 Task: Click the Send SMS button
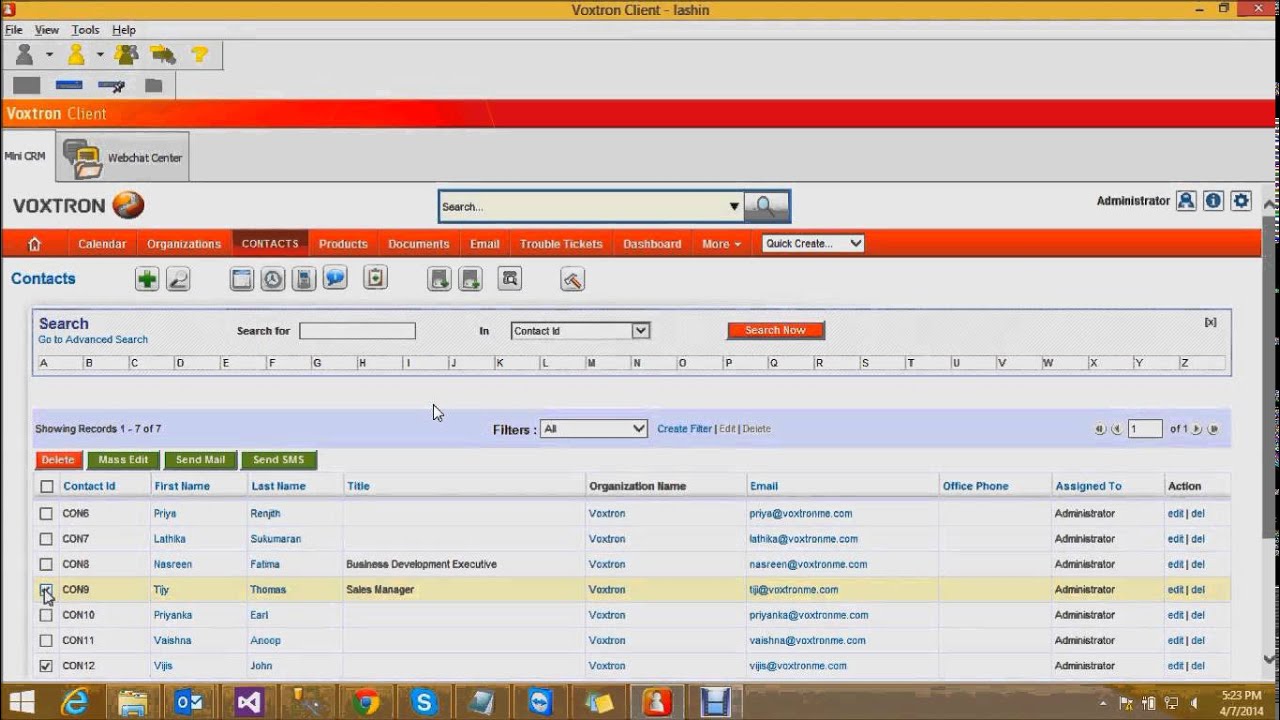278,460
